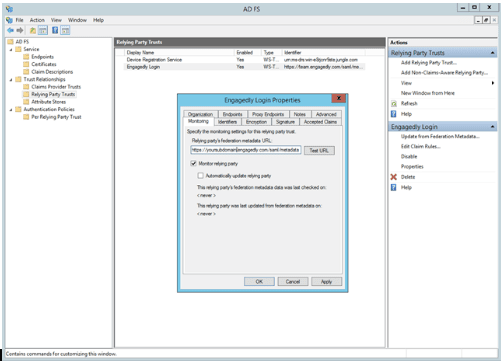
Task: Click Add Non-Claims-Aware Relying Party... action
Action: (444, 73)
